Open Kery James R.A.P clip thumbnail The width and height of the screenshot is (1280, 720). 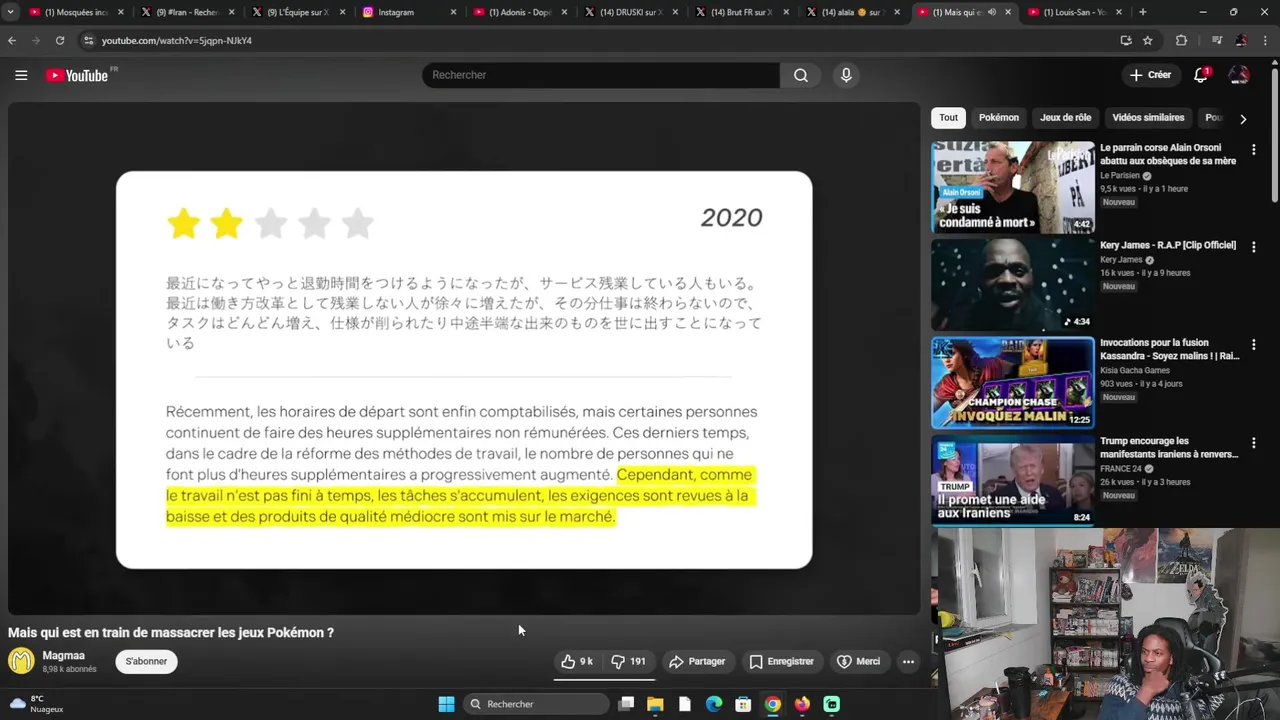pos(1013,285)
